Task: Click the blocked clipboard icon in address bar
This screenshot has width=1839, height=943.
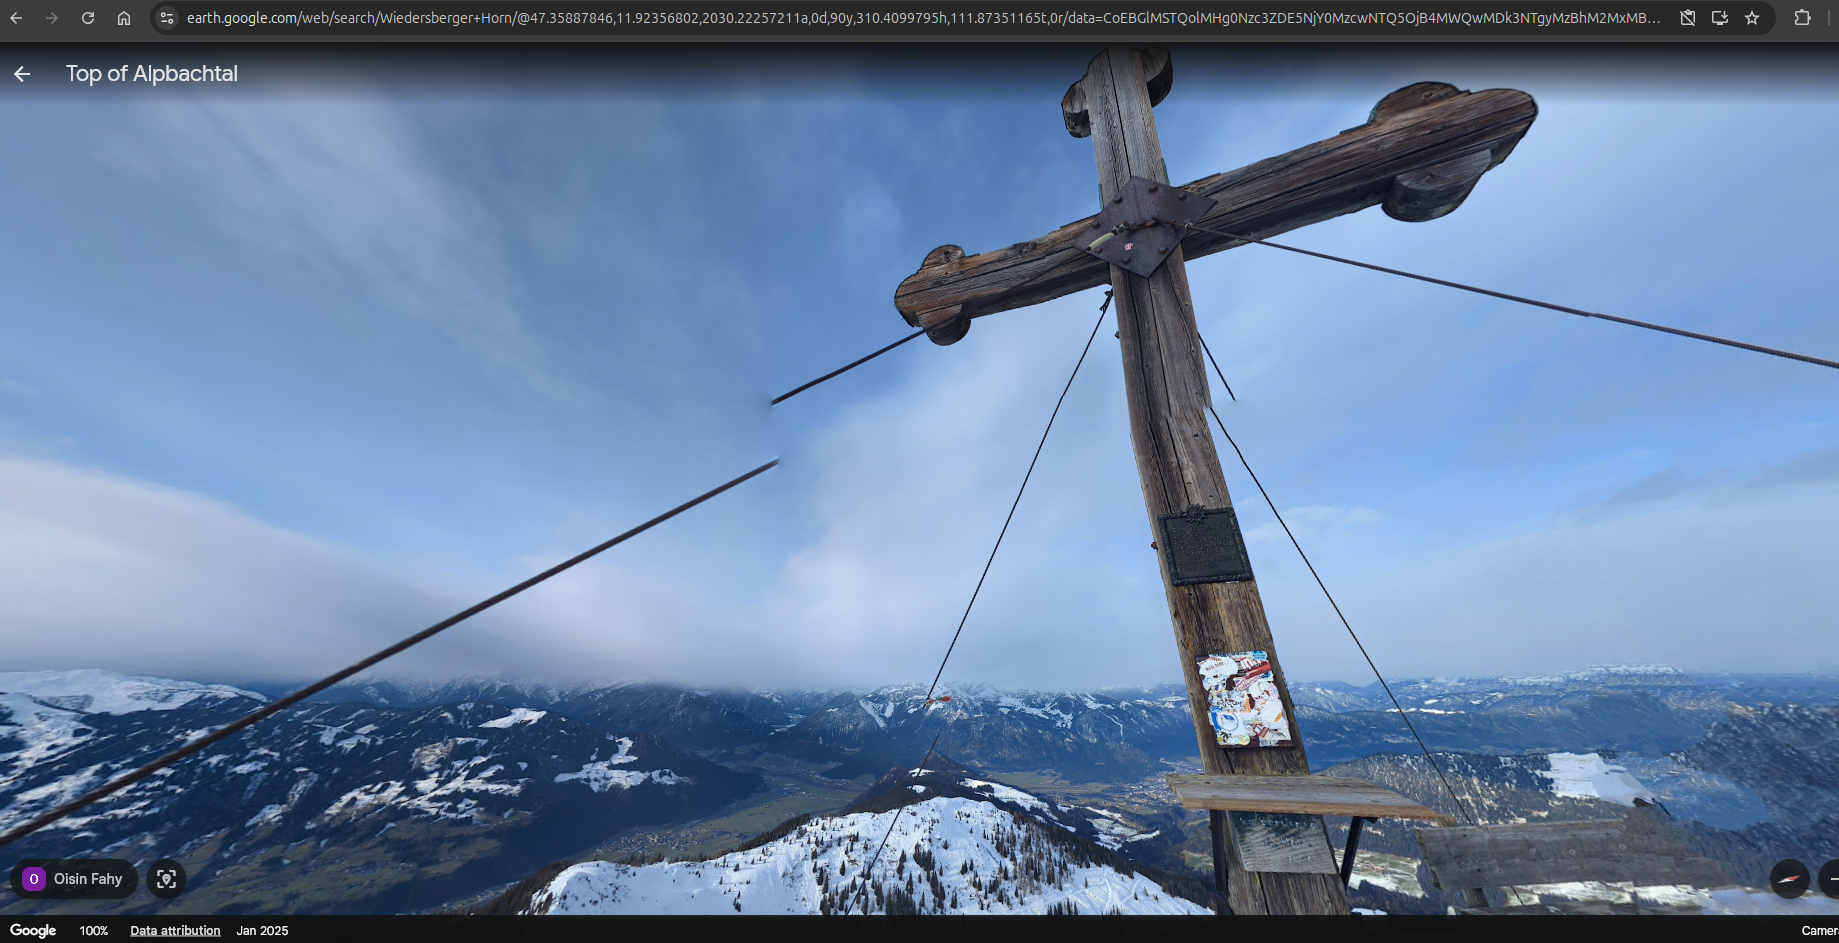Action: (1688, 18)
